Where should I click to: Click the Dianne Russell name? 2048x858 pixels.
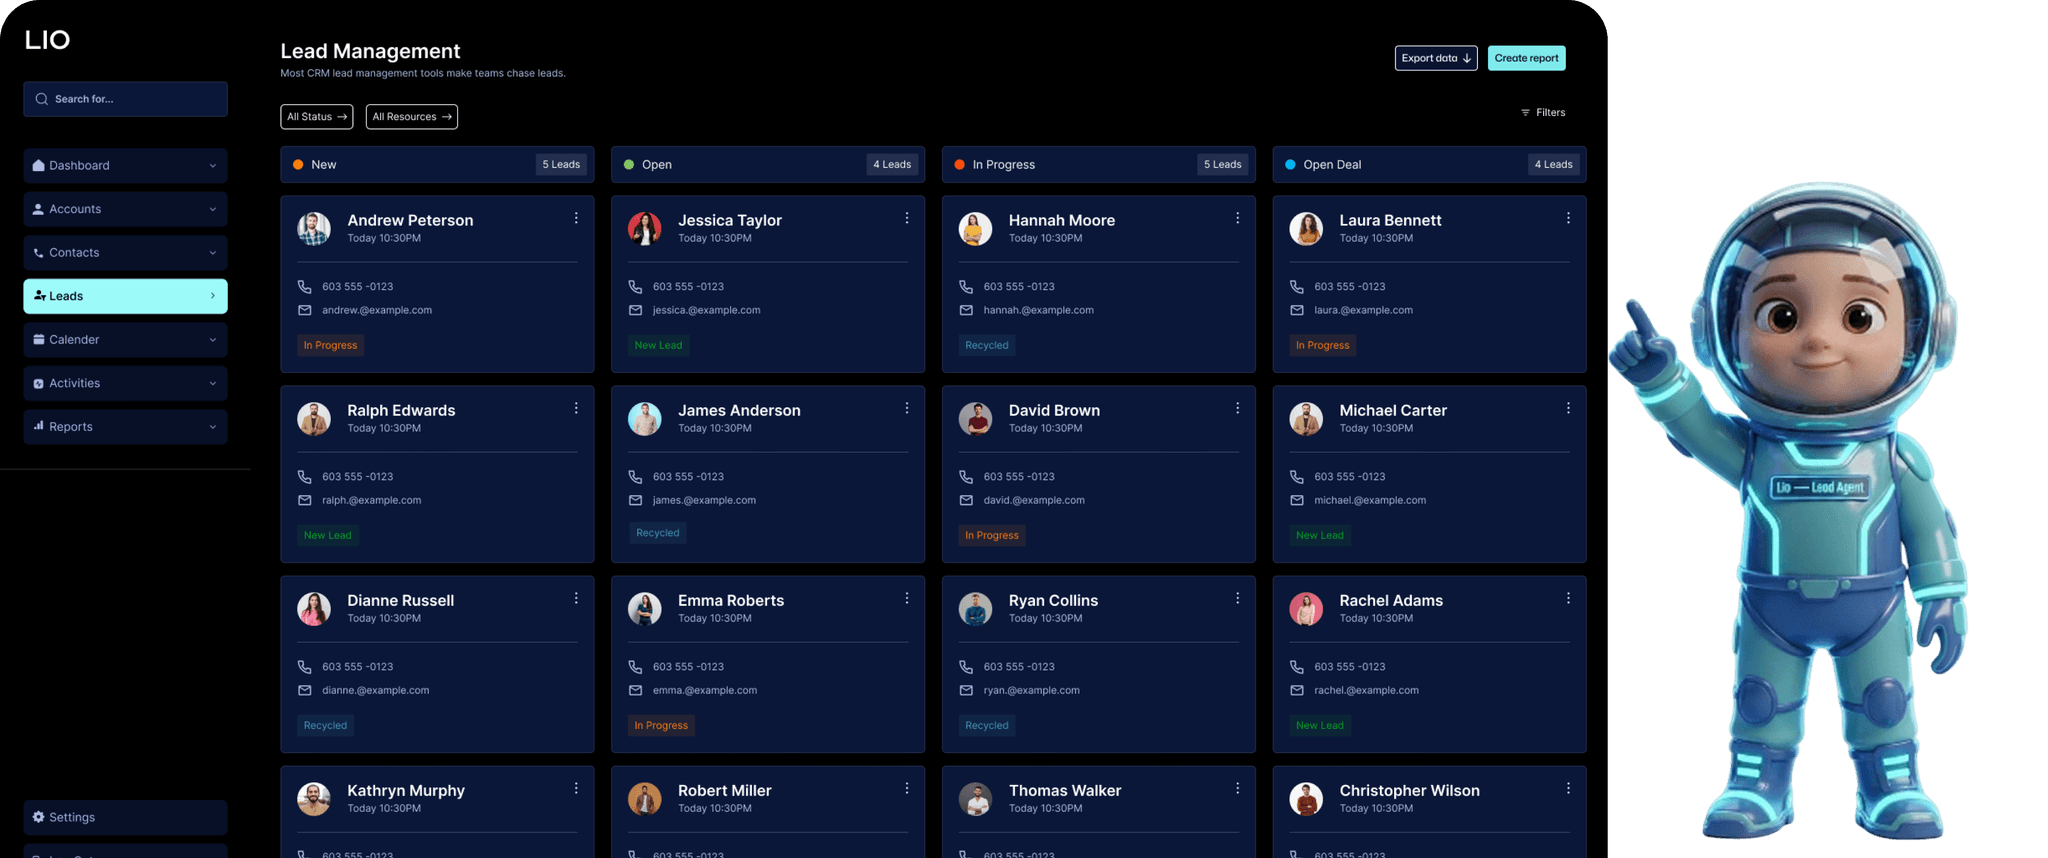click(400, 600)
